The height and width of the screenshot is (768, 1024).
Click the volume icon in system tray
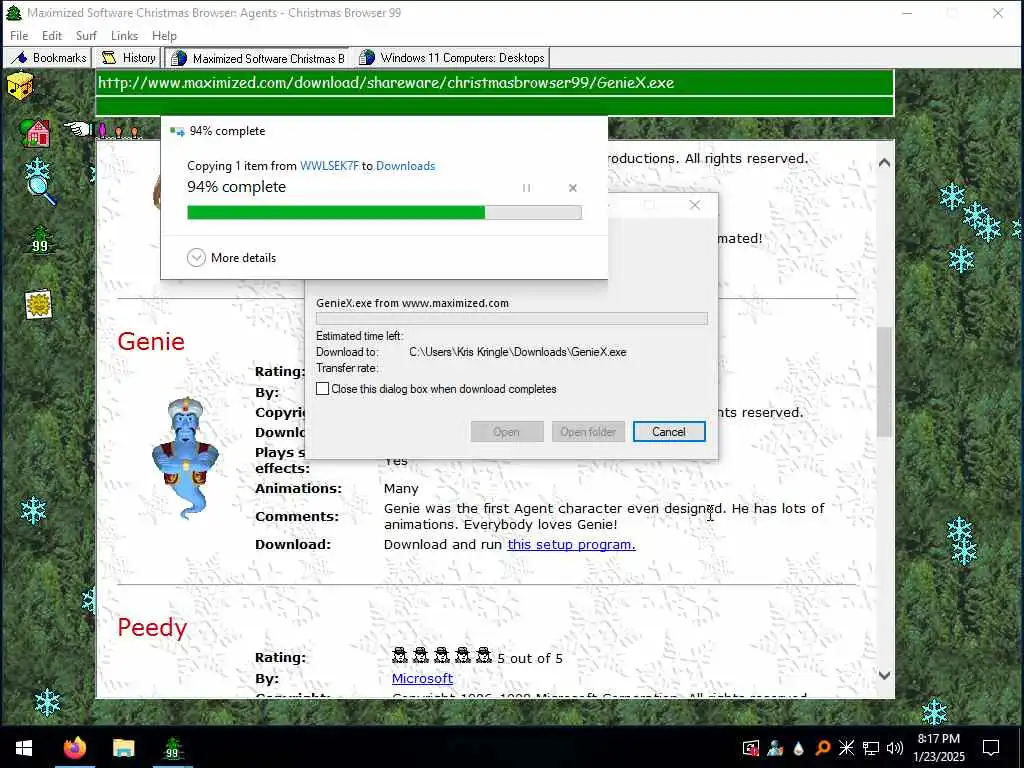[895, 748]
